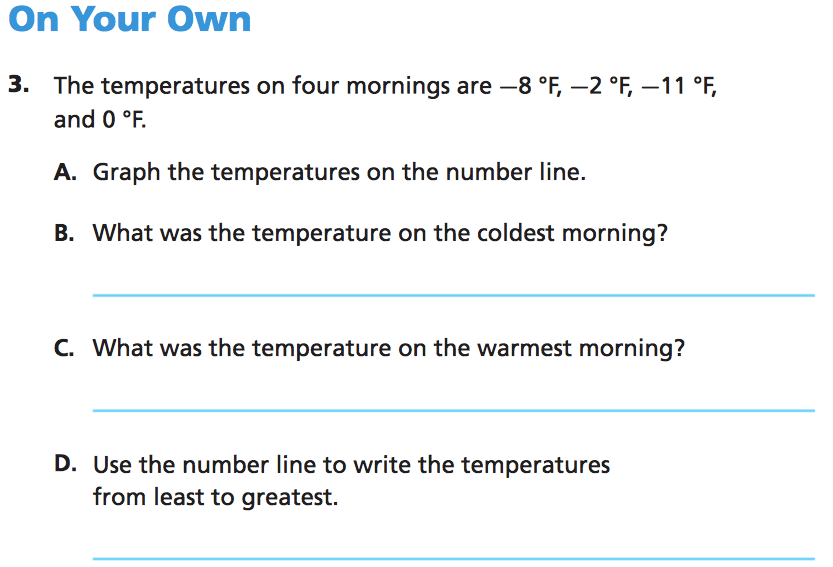833x567 pixels.
Task: Click the −11 °F temperature value
Action: (x=685, y=86)
